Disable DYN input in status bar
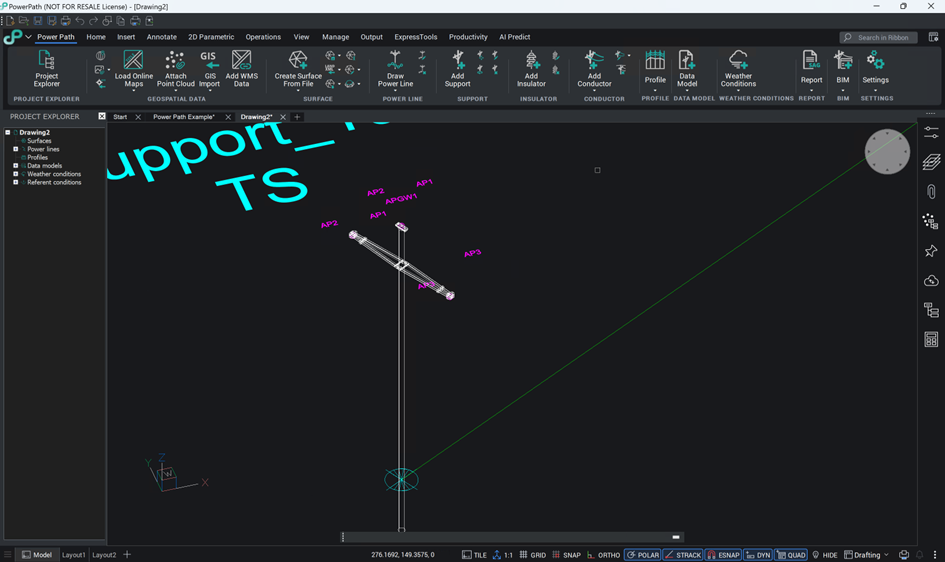945x562 pixels. point(758,555)
